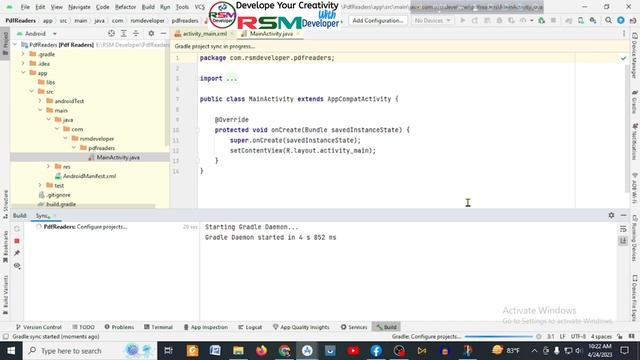Click UTF-8 encoding in status bar
The image size is (640, 360).
pyautogui.click(x=578, y=337)
